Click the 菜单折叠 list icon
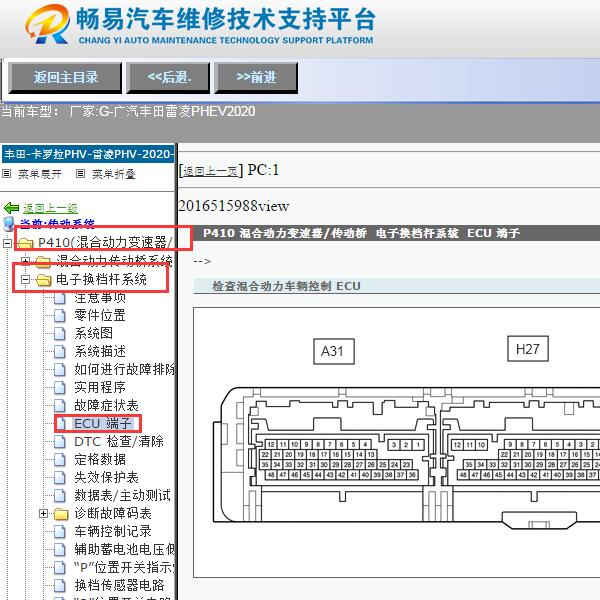Screen dimensions: 600x600 (80, 174)
